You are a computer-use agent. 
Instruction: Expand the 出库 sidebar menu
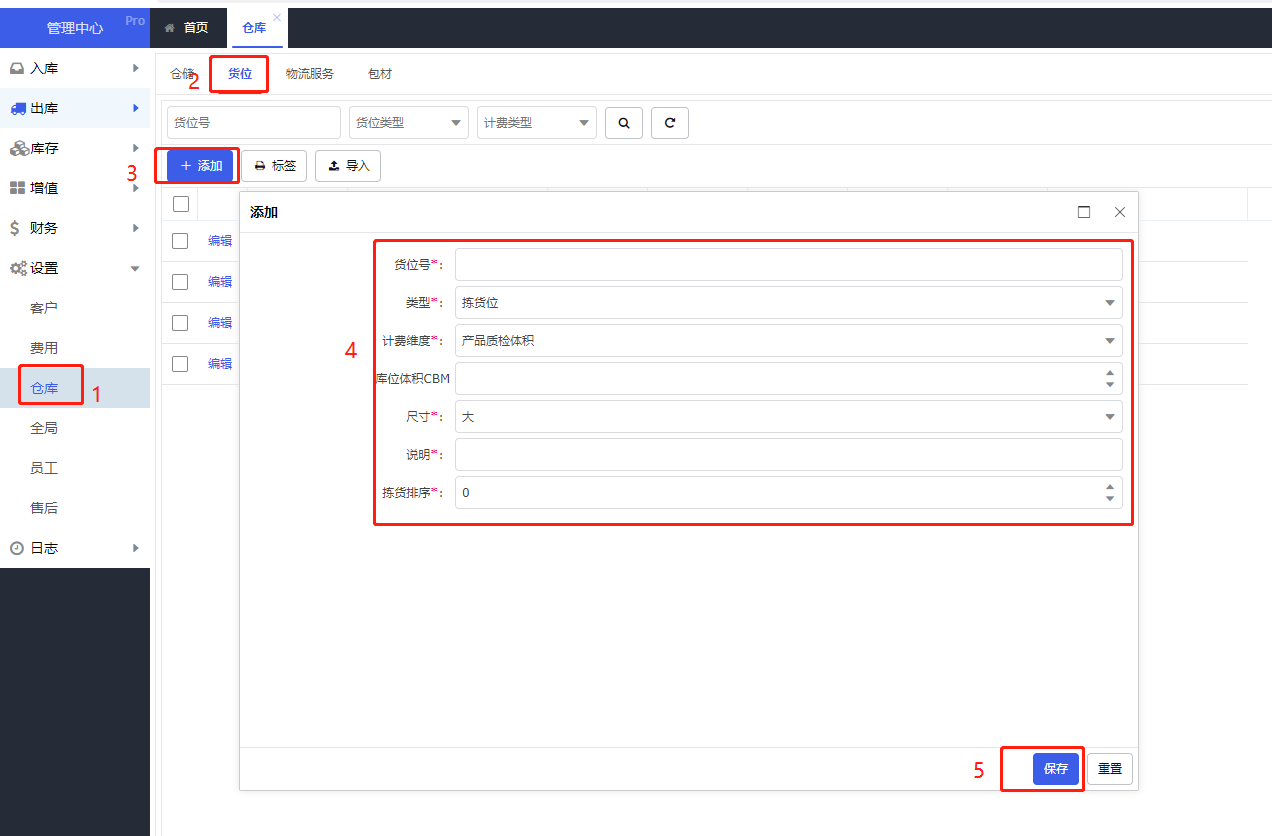pos(135,108)
